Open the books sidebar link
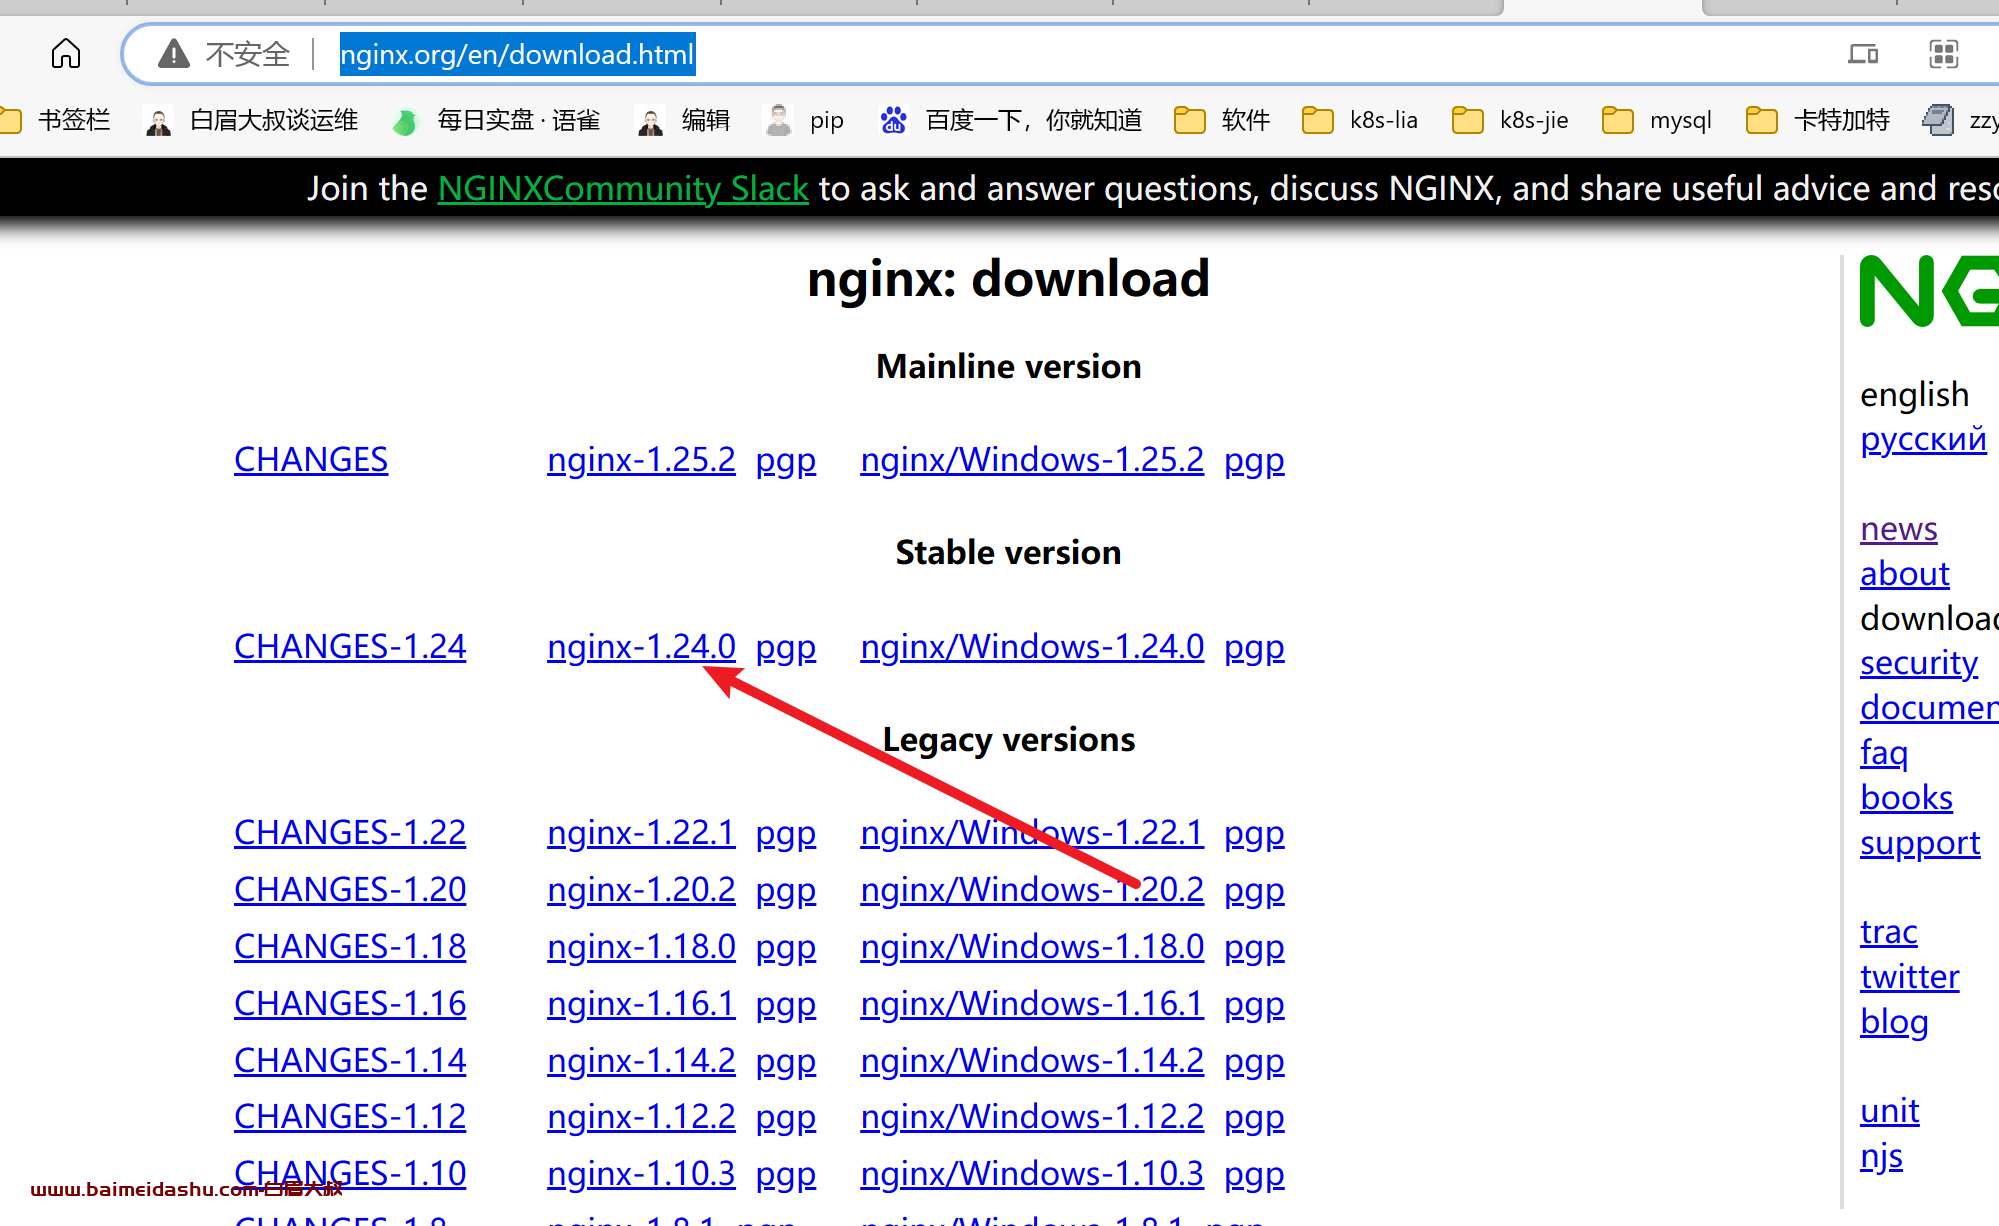Viewport: 1999px width, 1226px height. click(x=1906, y=797)
